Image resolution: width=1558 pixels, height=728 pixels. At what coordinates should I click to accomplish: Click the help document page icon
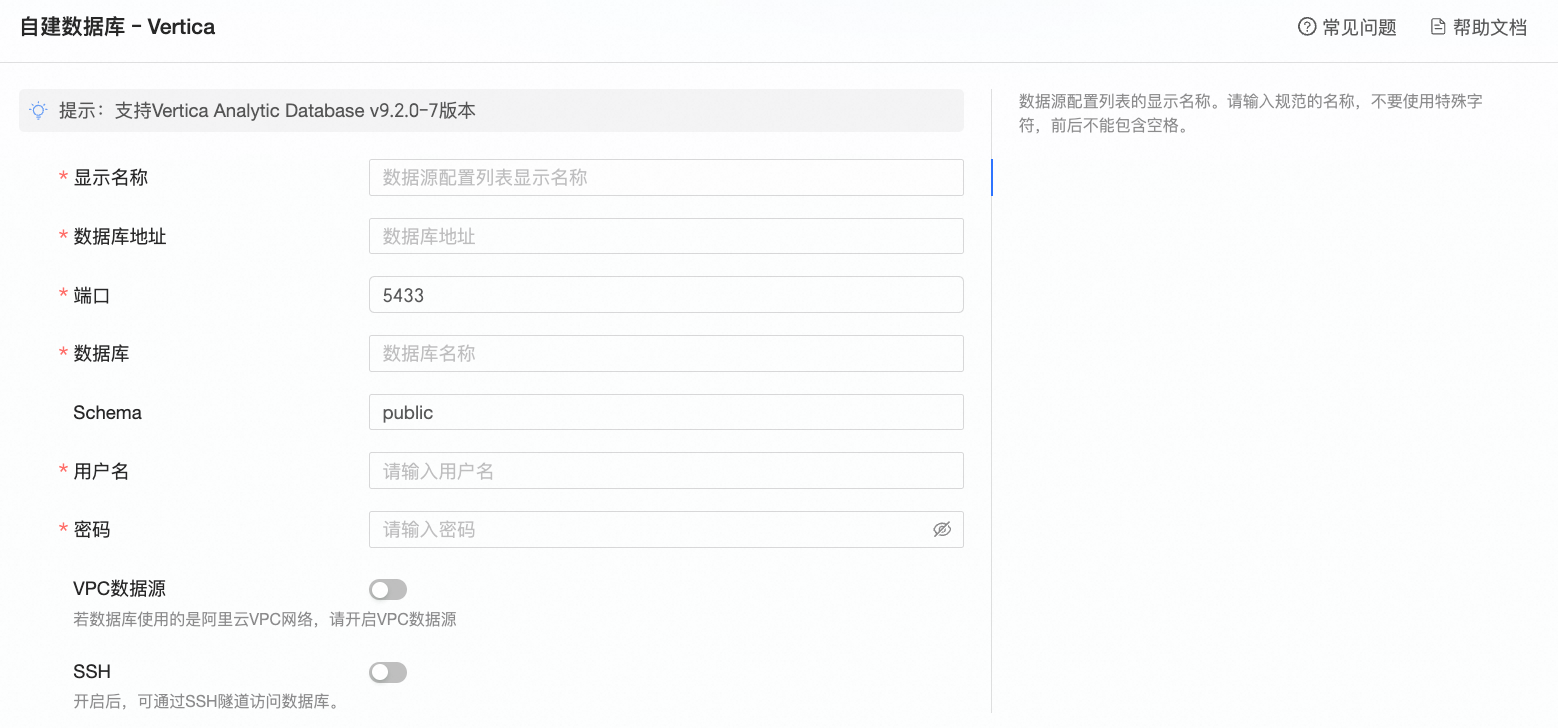pyautogui.click(x=1438, y=27)
